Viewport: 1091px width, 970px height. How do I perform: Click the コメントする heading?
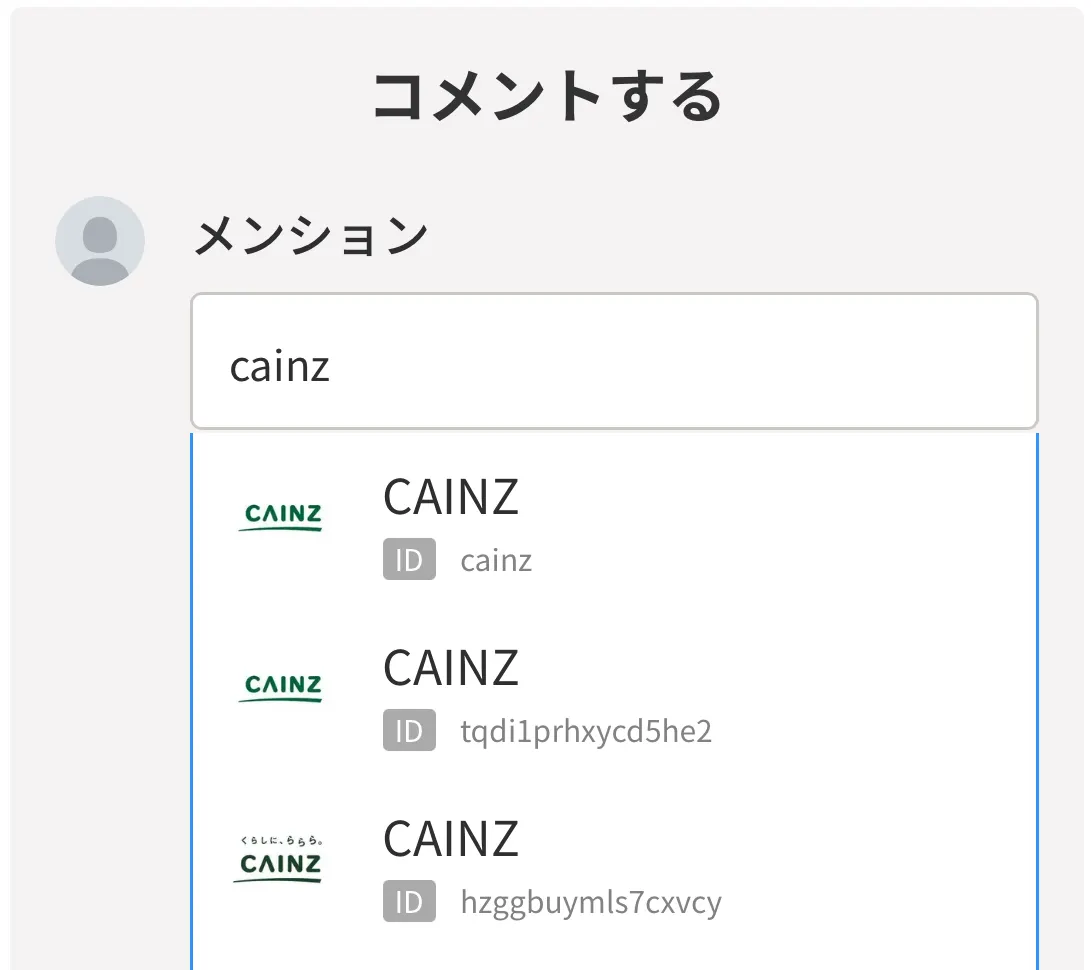pos(548,96)
